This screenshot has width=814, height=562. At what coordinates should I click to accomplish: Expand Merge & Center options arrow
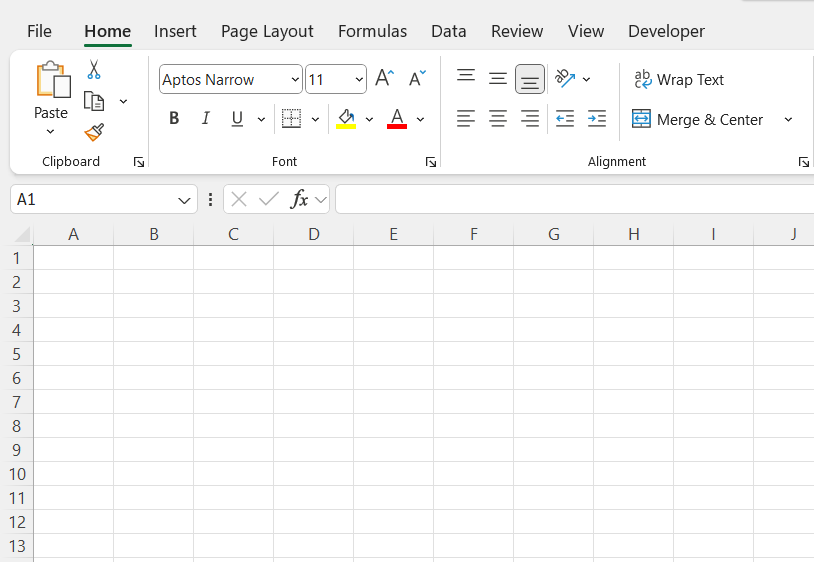click(788, 120)
